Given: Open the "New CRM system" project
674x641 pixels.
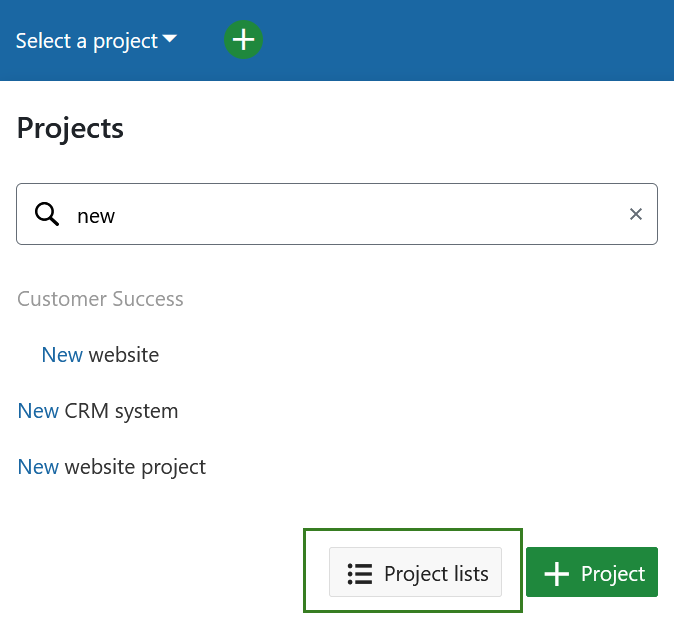Looking at the screenshot, I should 98,411.
